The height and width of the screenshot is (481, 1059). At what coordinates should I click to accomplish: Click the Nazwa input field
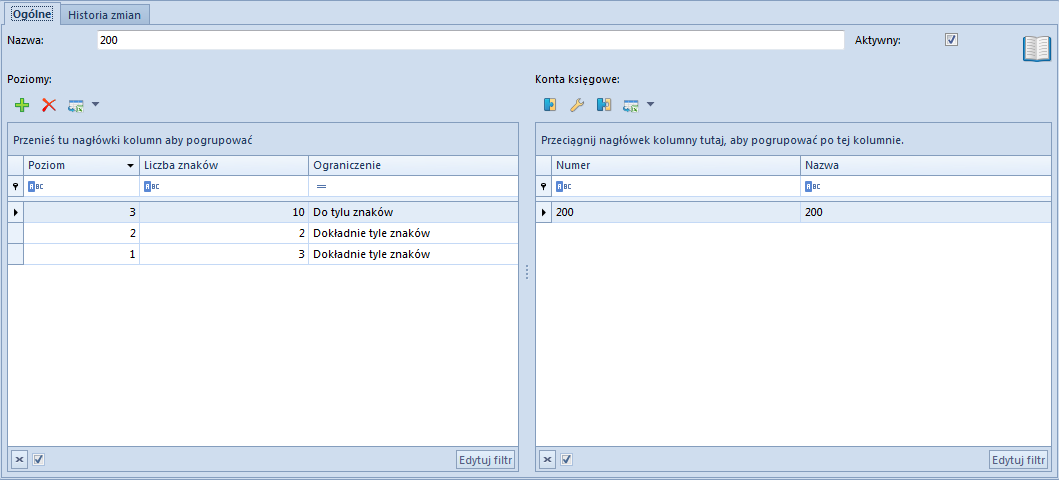click(x=470, y=41)
